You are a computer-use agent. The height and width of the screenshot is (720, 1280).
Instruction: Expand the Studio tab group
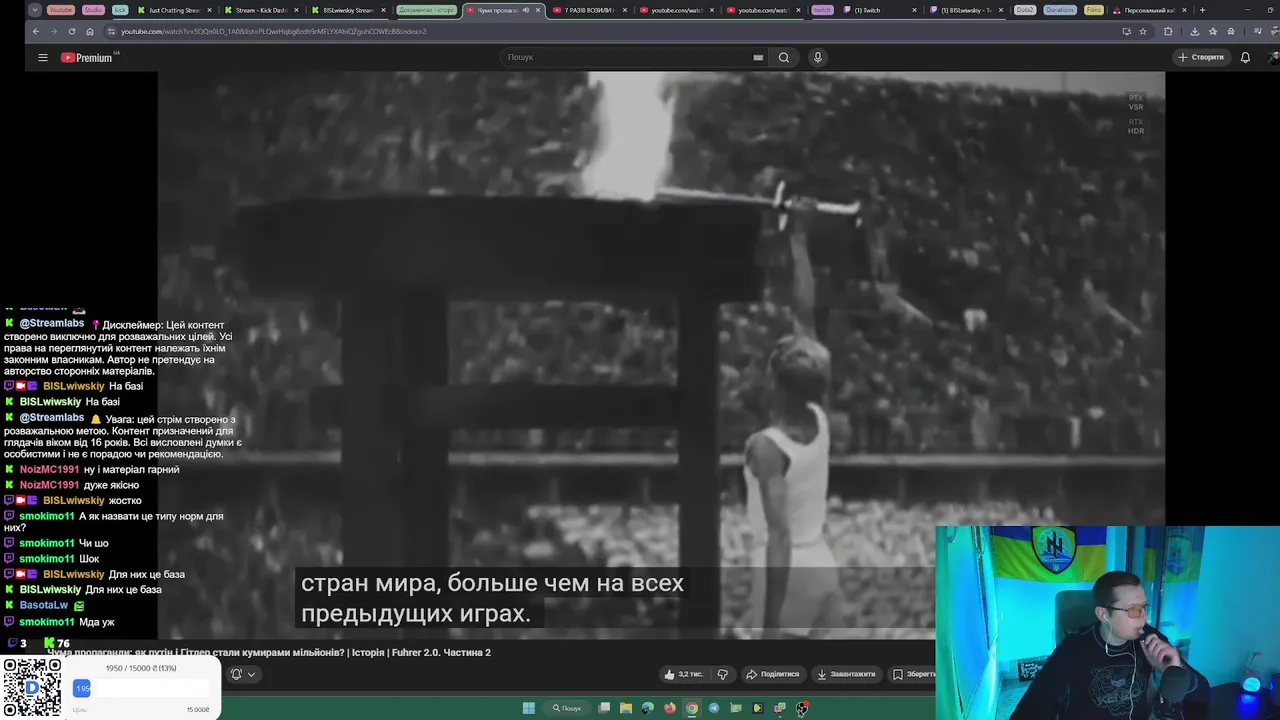click(93, 10)
